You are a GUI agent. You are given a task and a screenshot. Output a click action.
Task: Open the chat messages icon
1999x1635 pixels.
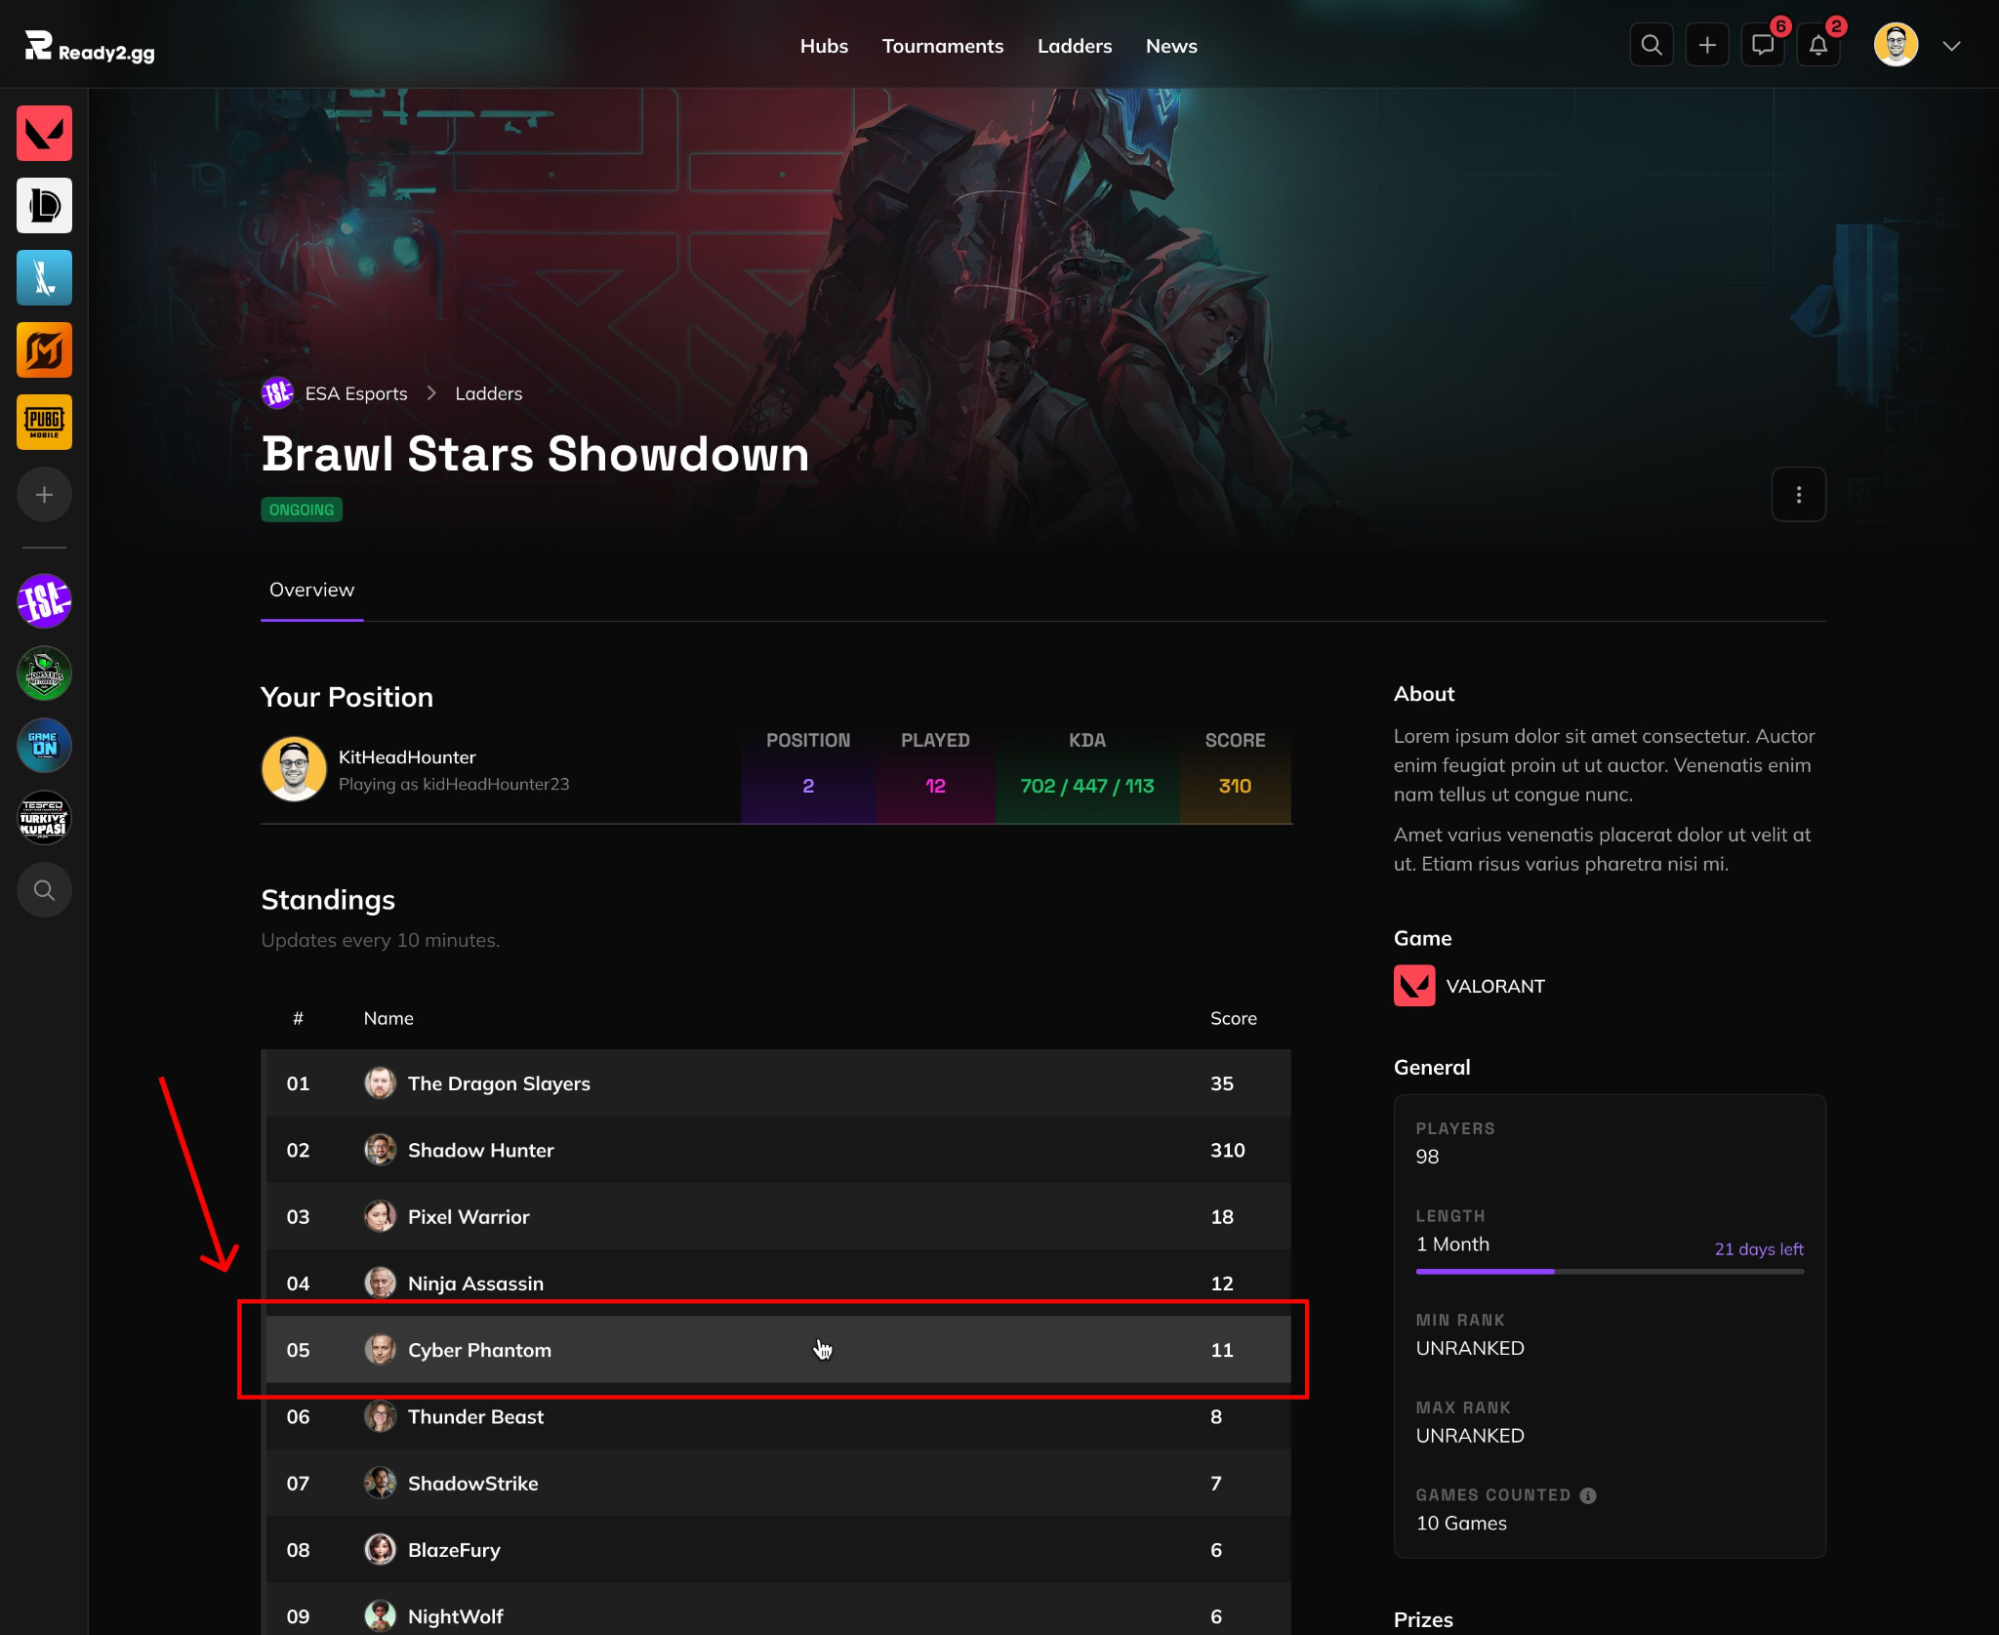(x=1762, y=46)
